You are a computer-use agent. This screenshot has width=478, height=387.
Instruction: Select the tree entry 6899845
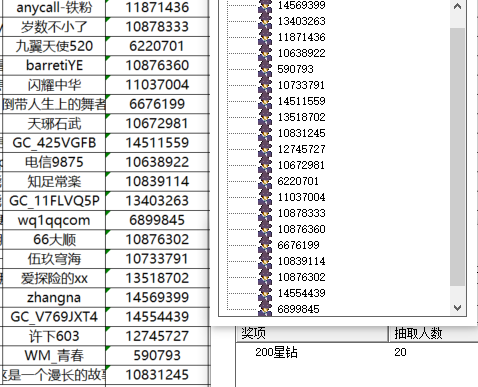click(298, 309)
